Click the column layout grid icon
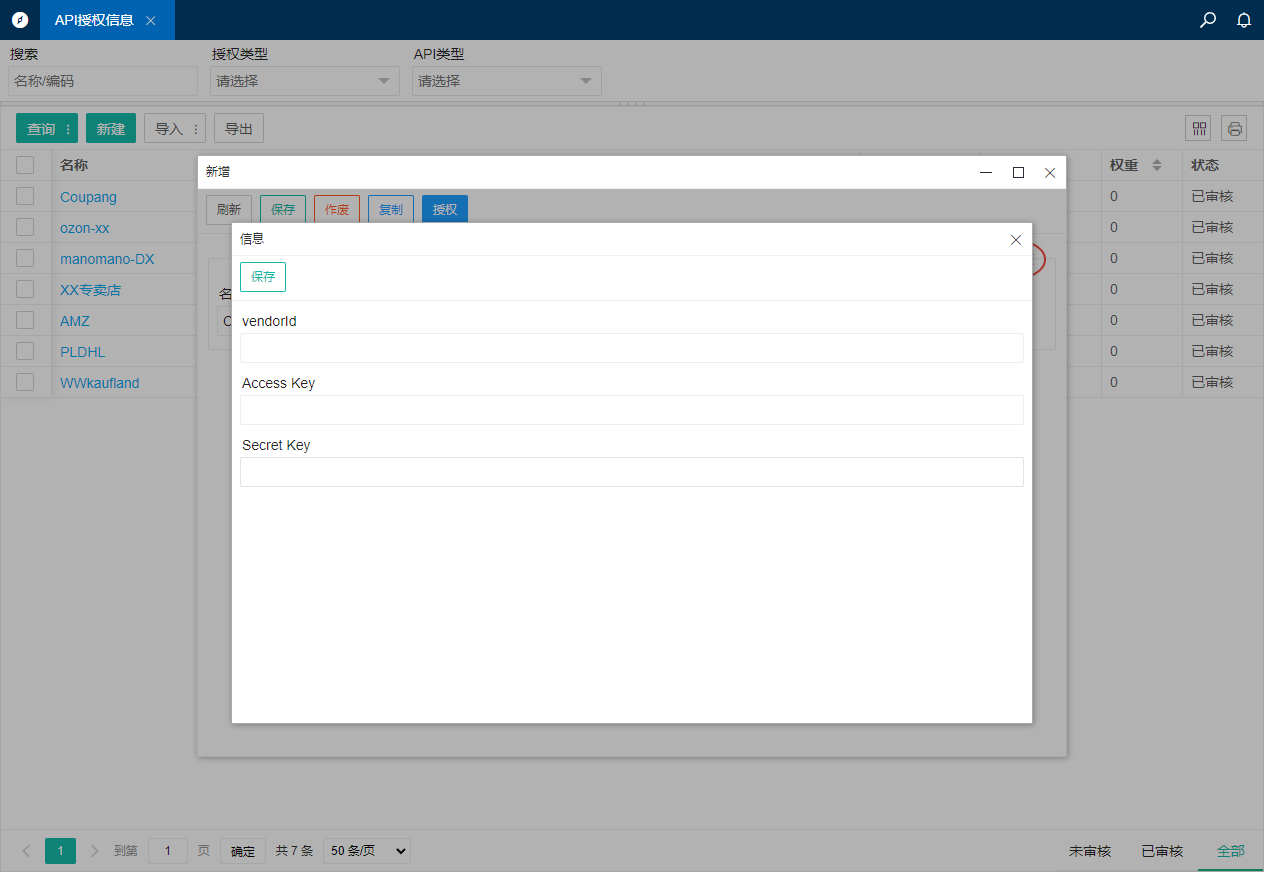The height and width of the screenshot is (872, 1264). point(1198,128)
